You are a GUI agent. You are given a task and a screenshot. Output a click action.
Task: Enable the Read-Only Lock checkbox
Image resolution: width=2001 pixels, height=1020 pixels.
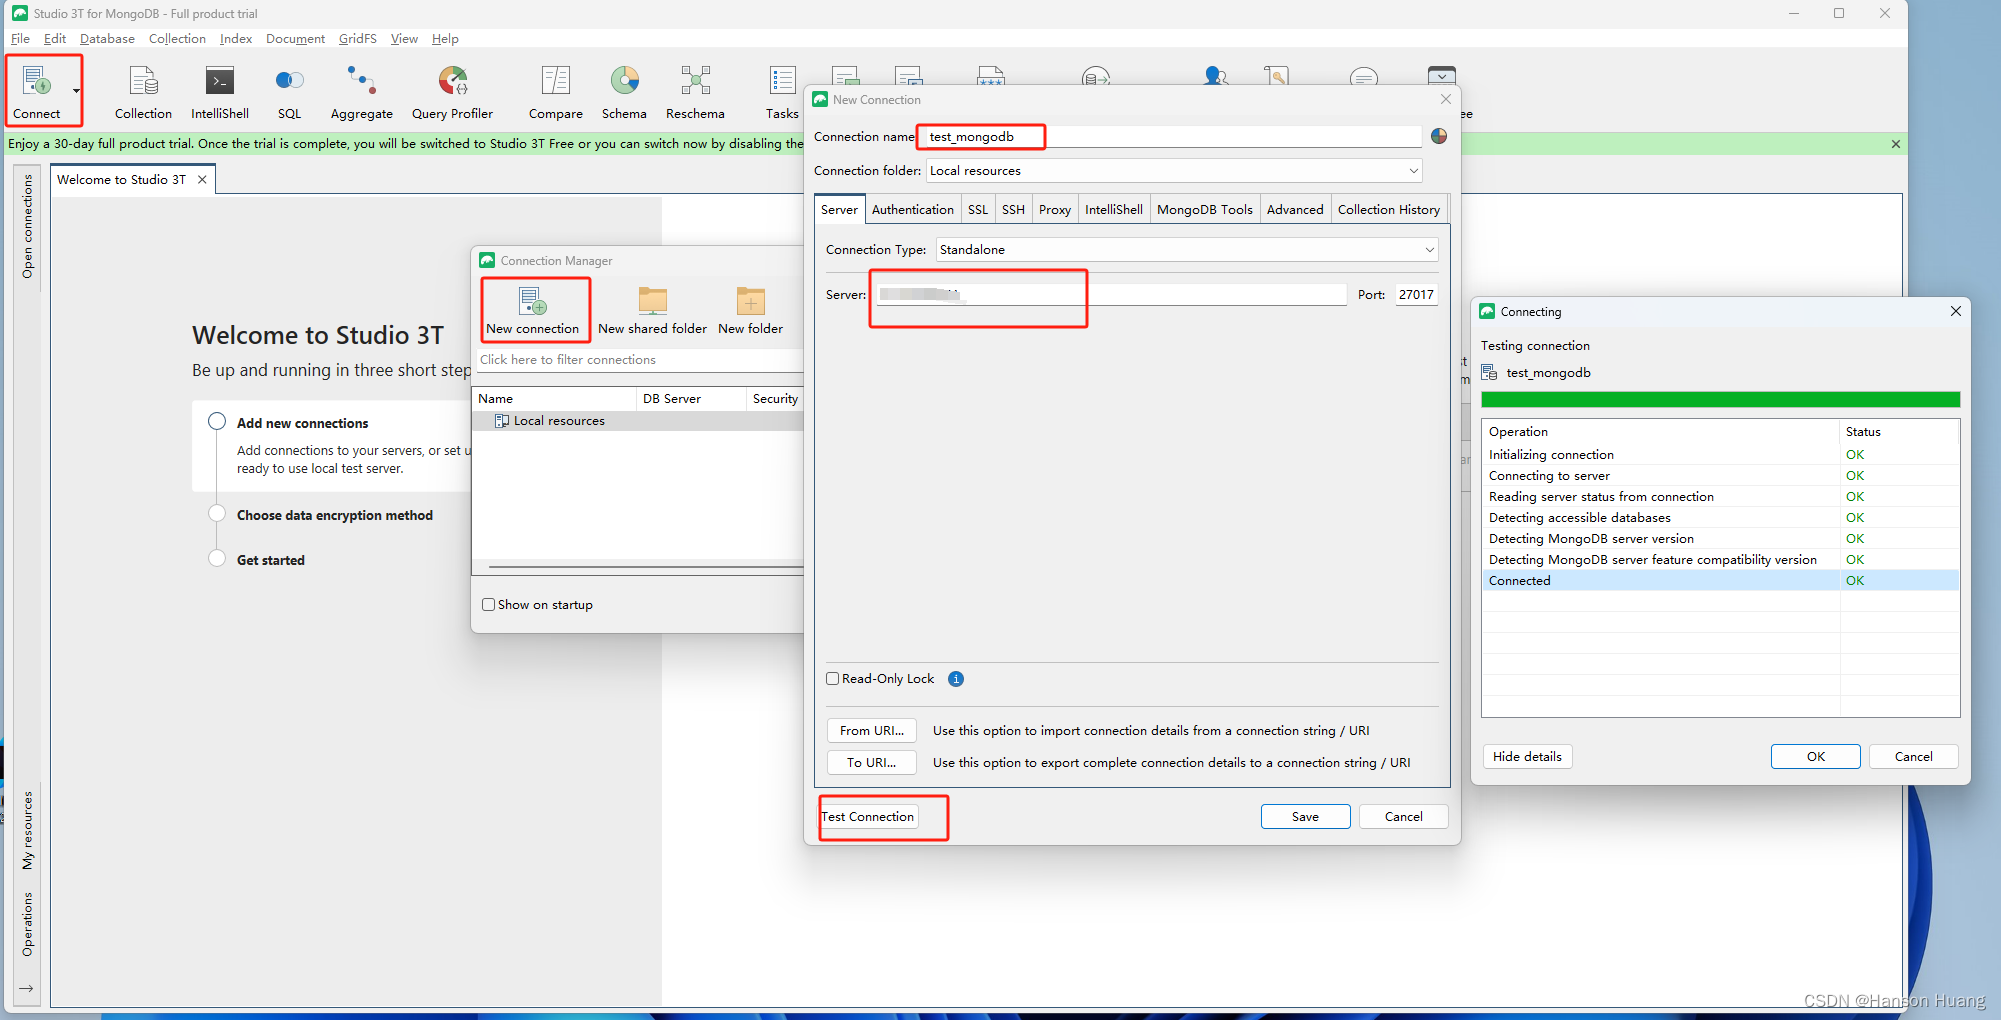click(x=832, y=679)
